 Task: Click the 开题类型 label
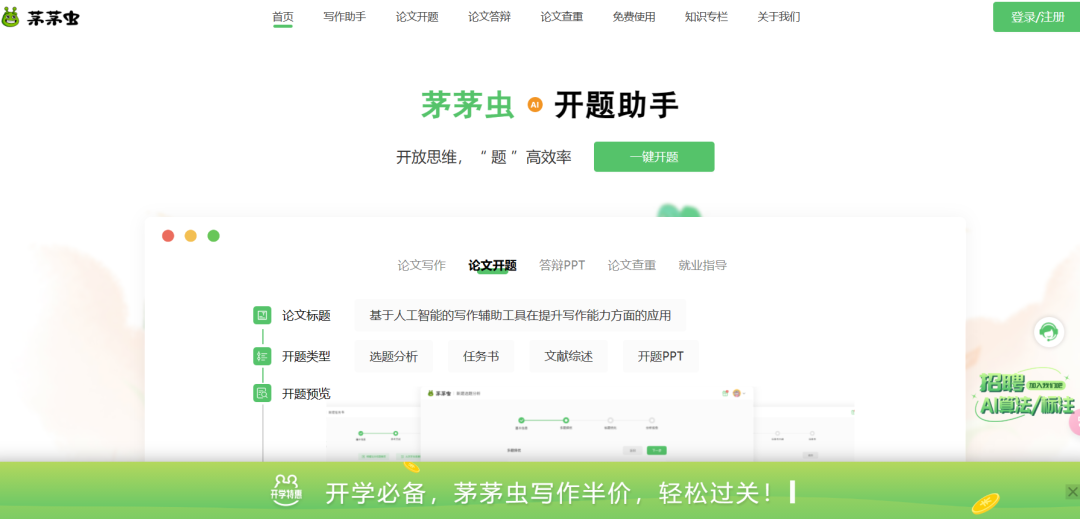pyautogui.click(x=306, y=357)
